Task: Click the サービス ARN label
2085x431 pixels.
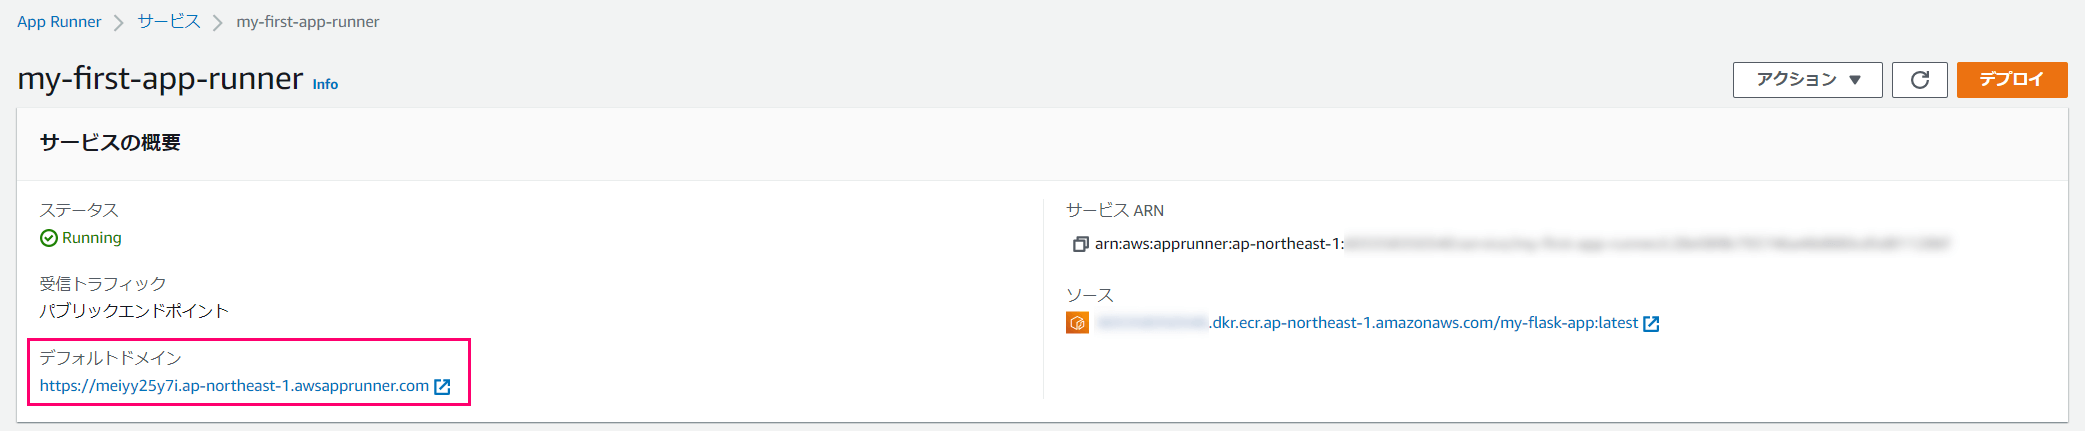Action: 1115,211
